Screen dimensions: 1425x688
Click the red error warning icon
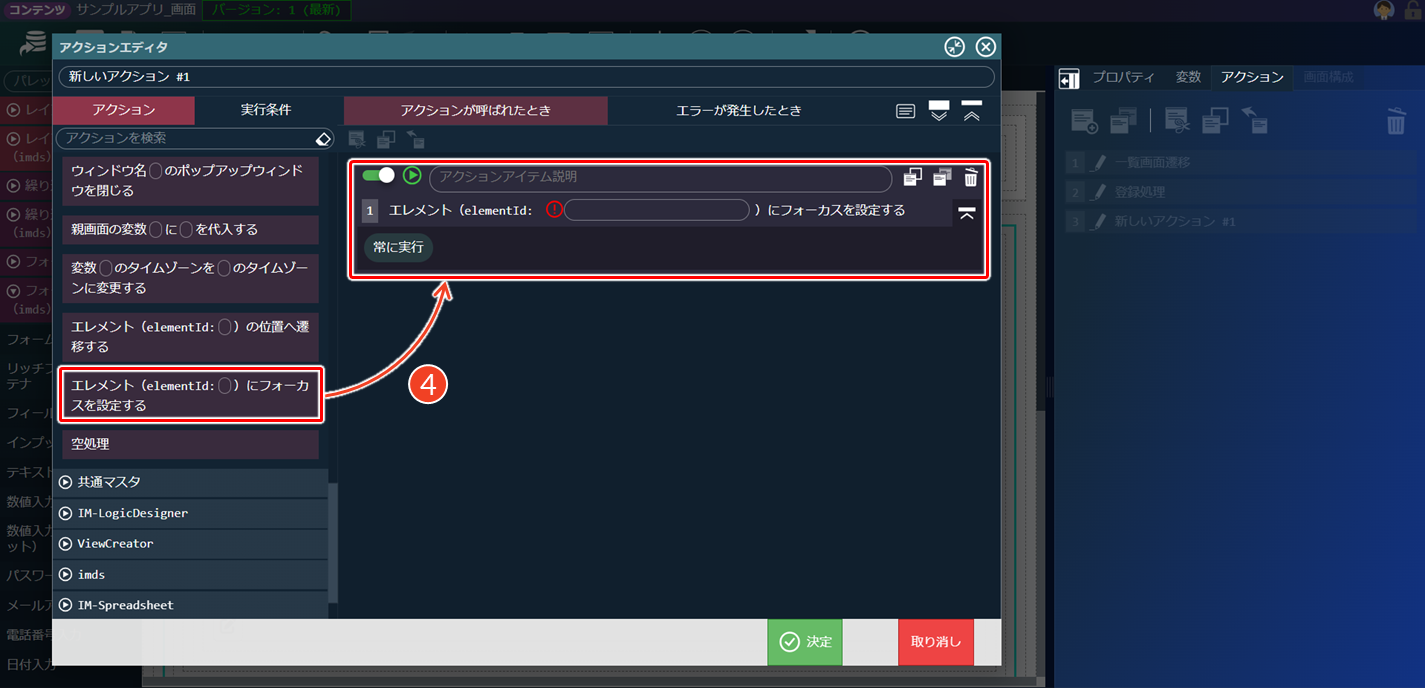click(554, 210)
